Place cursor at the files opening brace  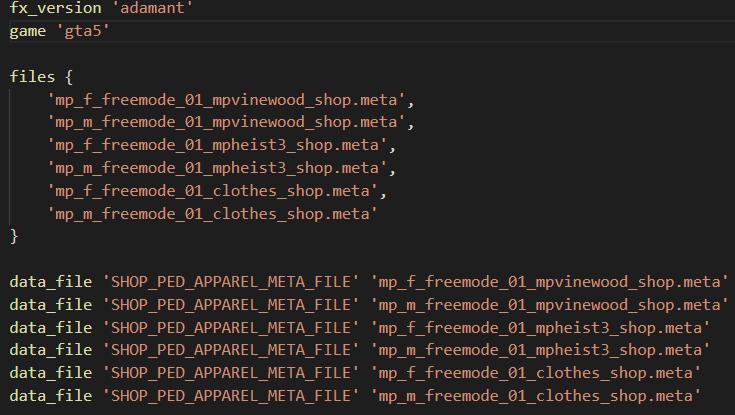(69, 77)
